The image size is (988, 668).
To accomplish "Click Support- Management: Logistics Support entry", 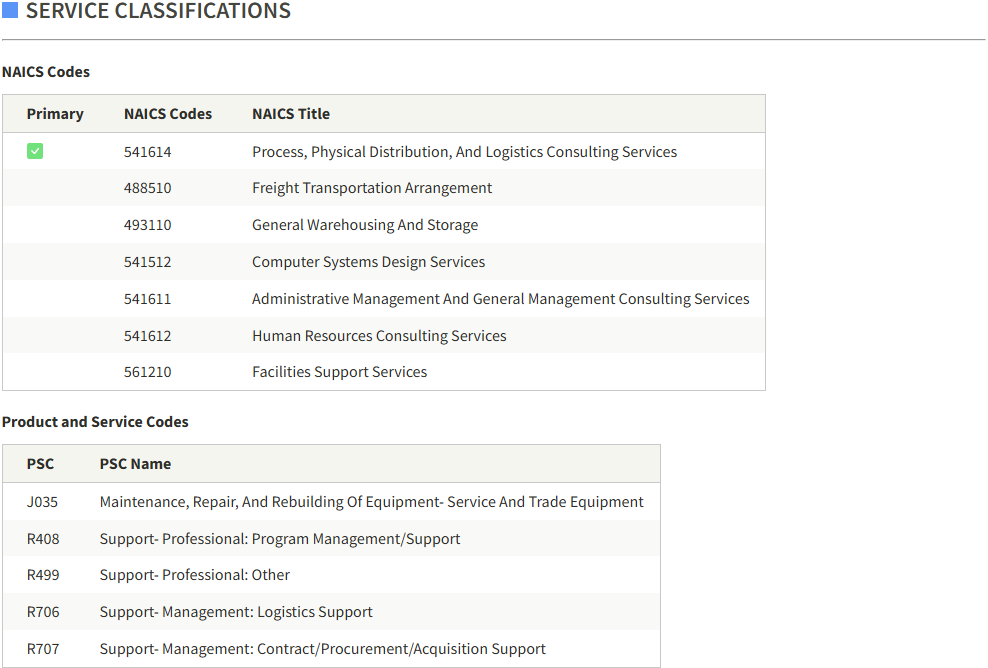I will pos(236,612).
